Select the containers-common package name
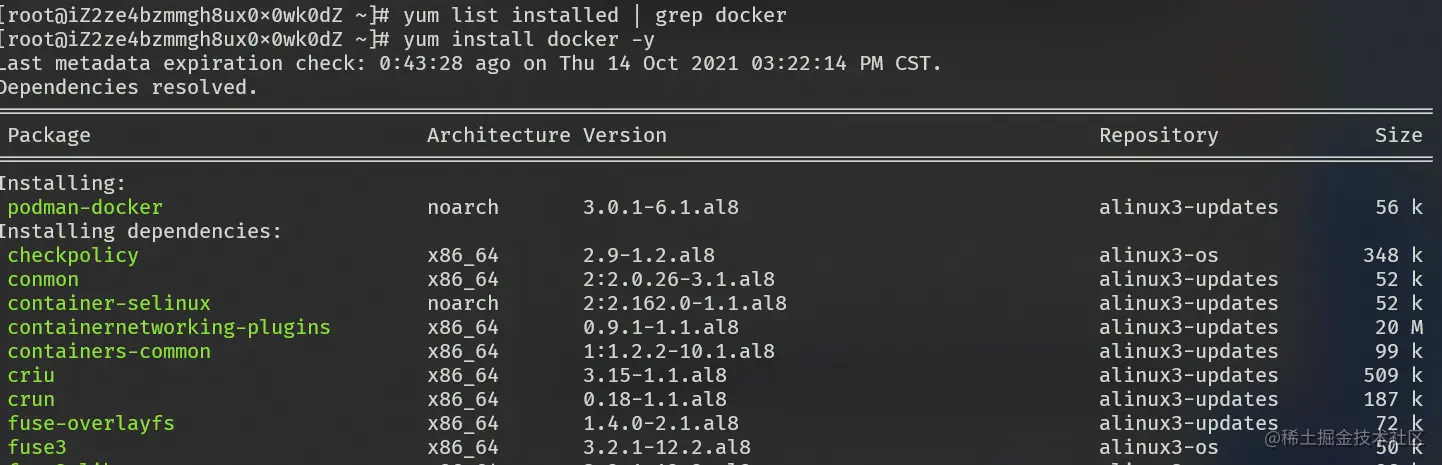Screen dimensions: 1442x465 [109, 352]
